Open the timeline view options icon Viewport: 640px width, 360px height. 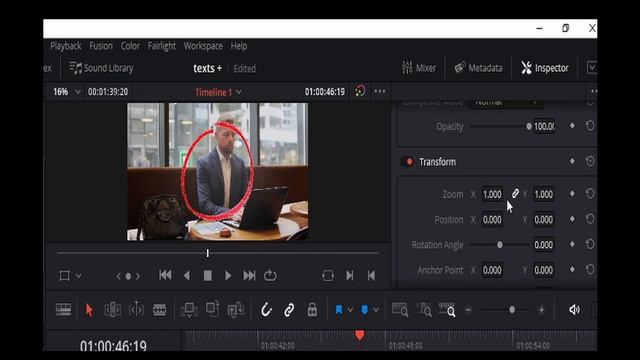pyautogui.click(x=63, y=310)
